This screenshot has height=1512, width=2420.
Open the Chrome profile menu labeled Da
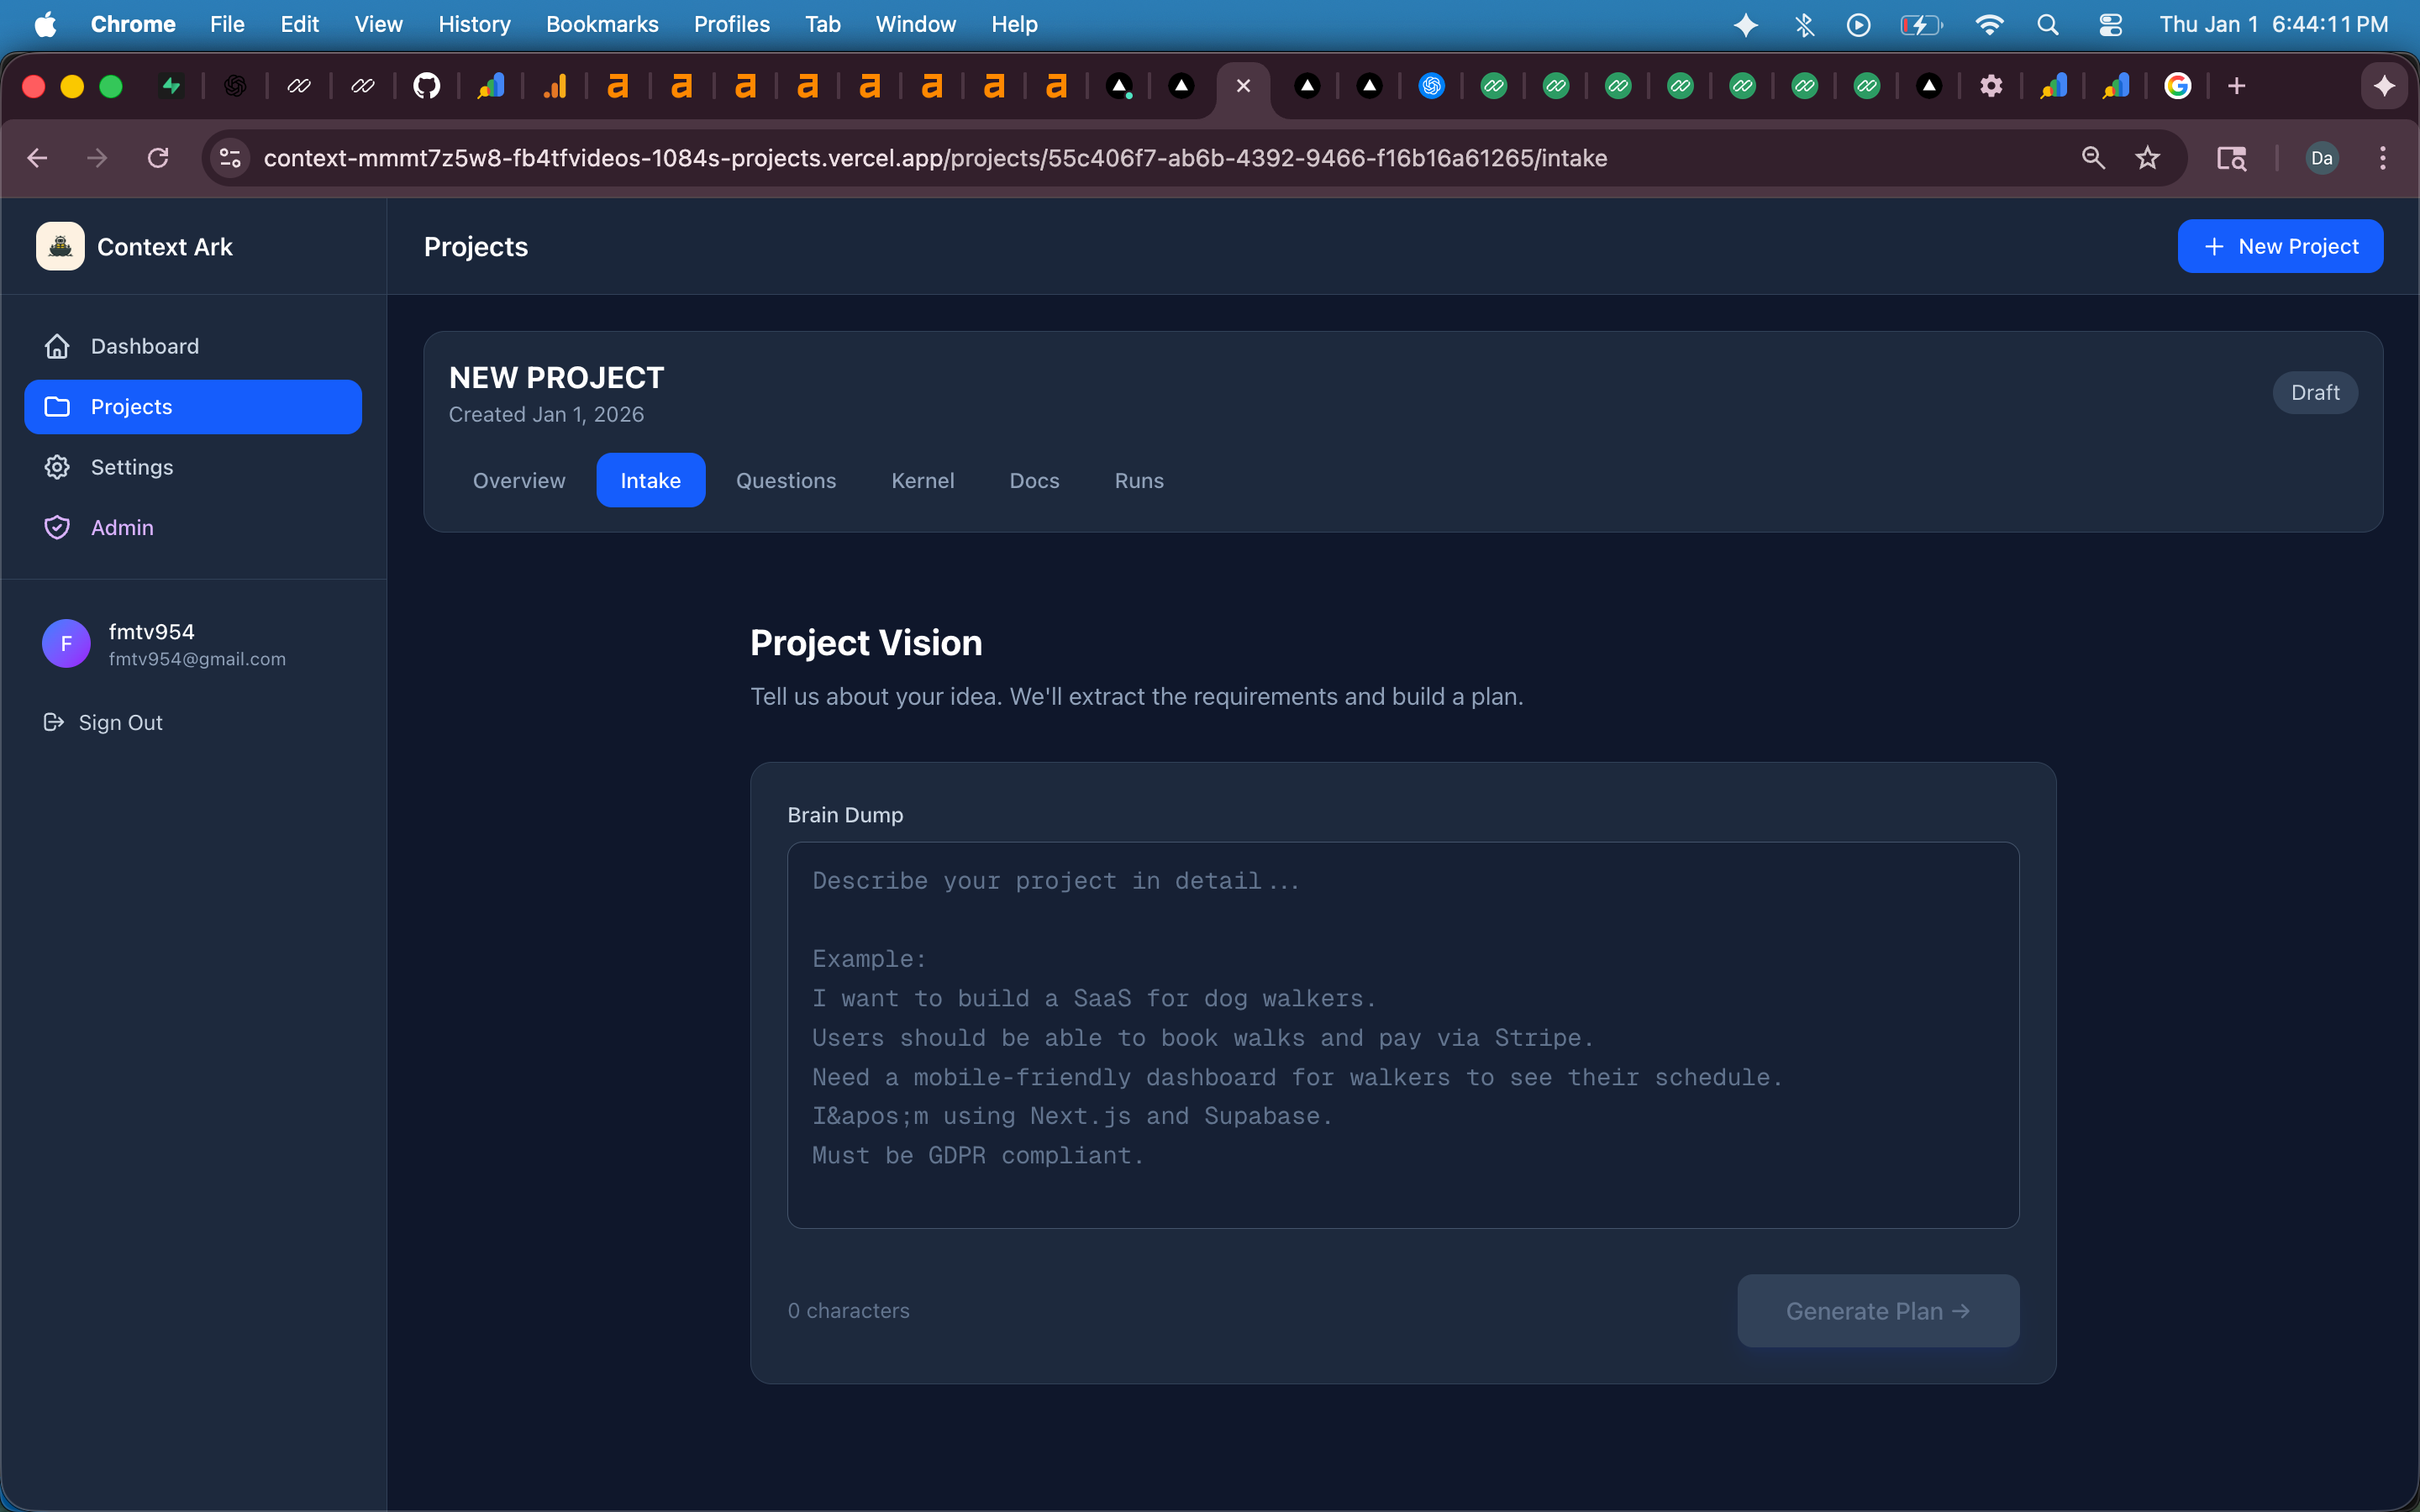pyautogui.click(x=2321, y=158)
